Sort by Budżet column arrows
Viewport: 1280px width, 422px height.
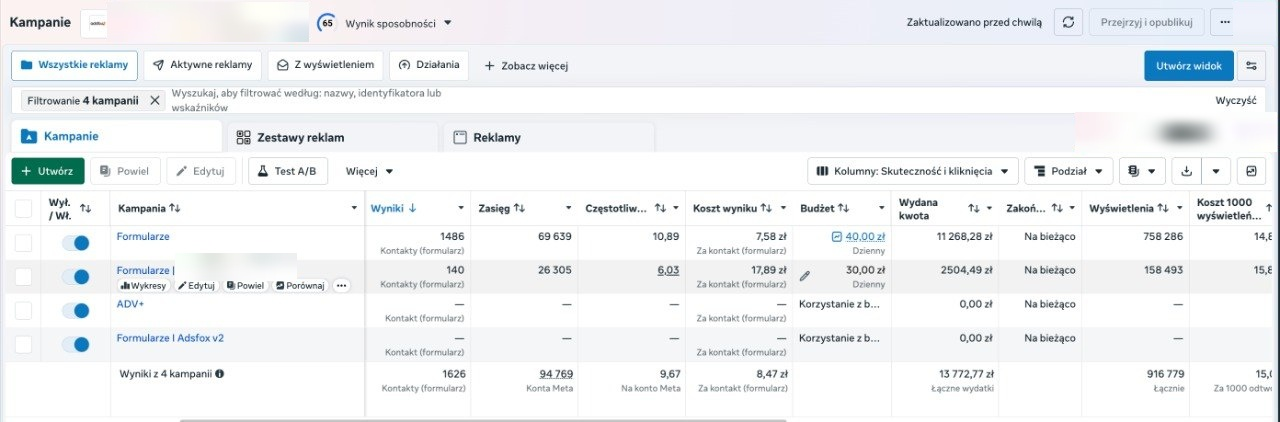tap(843, 208)
